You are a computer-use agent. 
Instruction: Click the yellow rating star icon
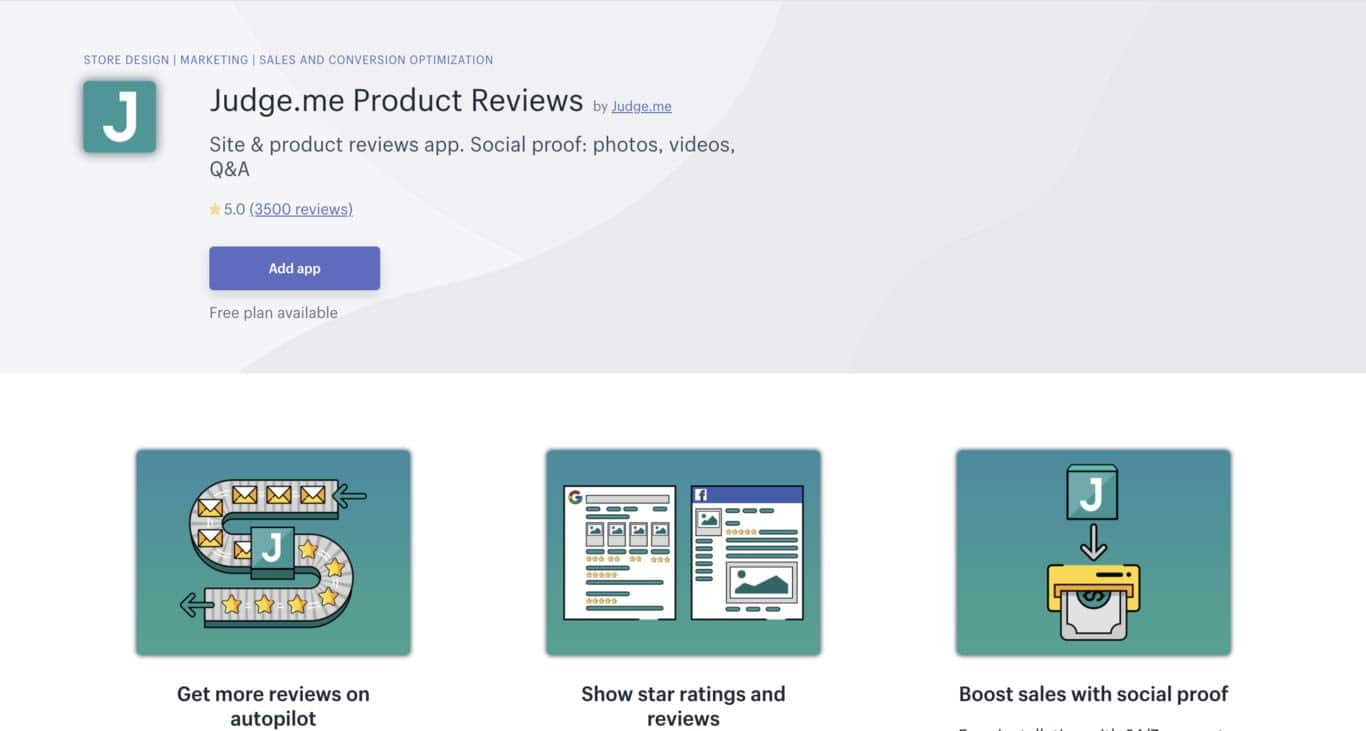215,209
